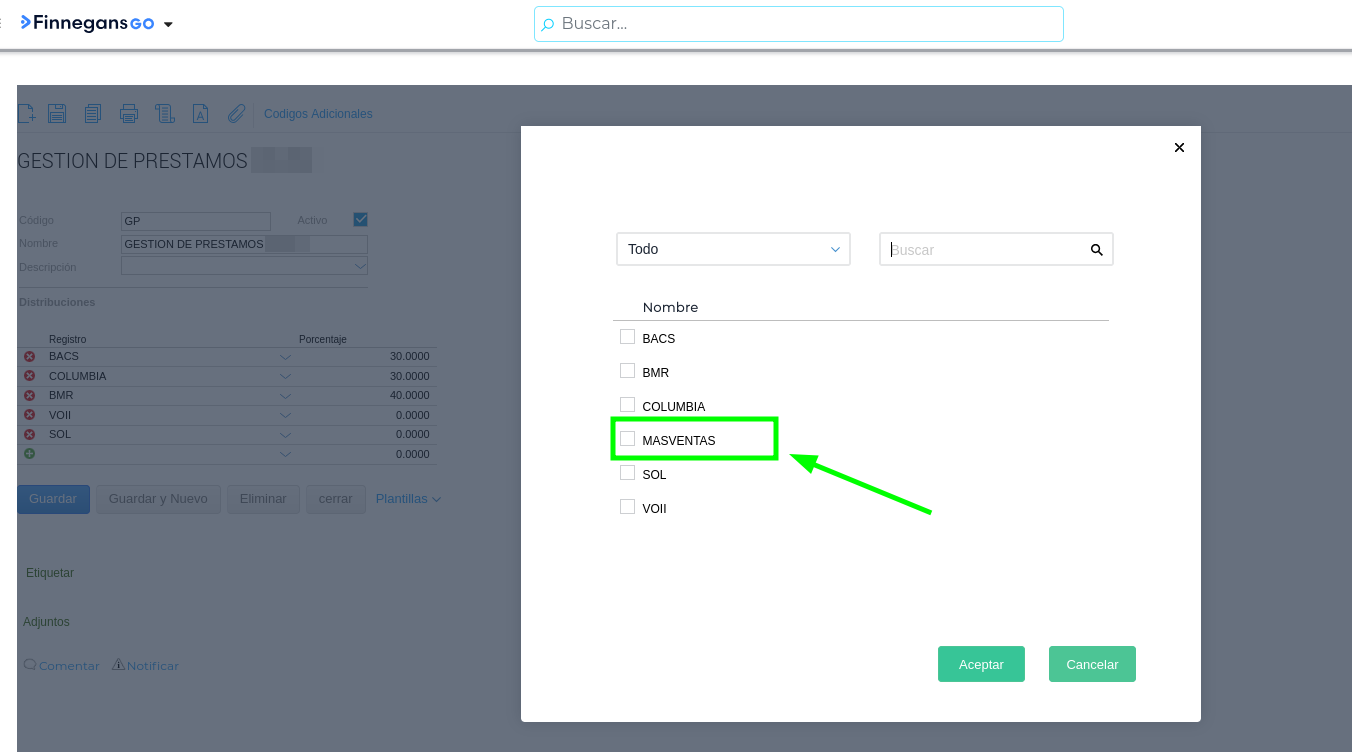Click the green add row icon
This screenshot has height=752, width=1352.
pyautogui.click(x=29, y=454)
